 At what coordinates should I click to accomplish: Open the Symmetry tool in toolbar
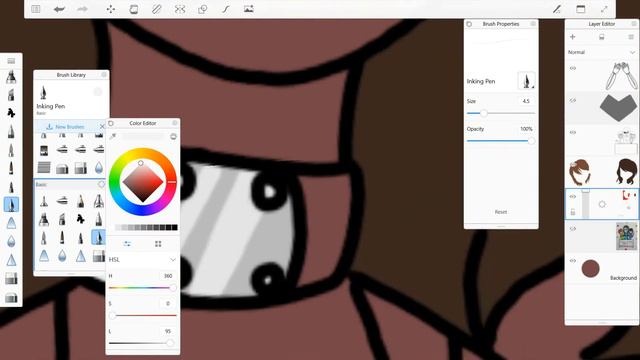[x=180, y=9]
